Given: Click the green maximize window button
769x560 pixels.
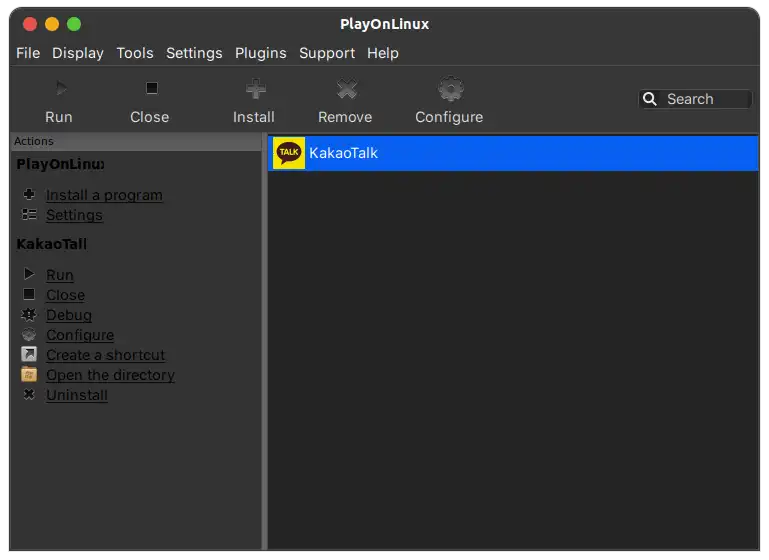Looking at the screenshot, I should pos(74,24).
